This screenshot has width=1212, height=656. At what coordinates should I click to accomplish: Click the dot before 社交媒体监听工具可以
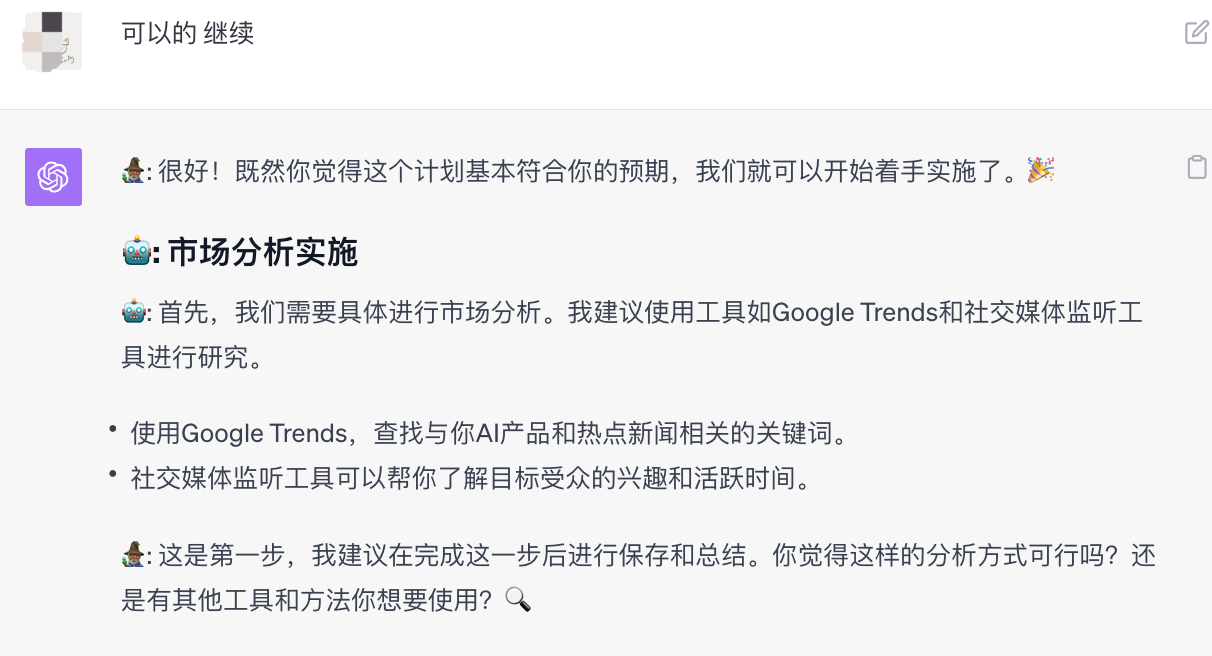point(114,474)
